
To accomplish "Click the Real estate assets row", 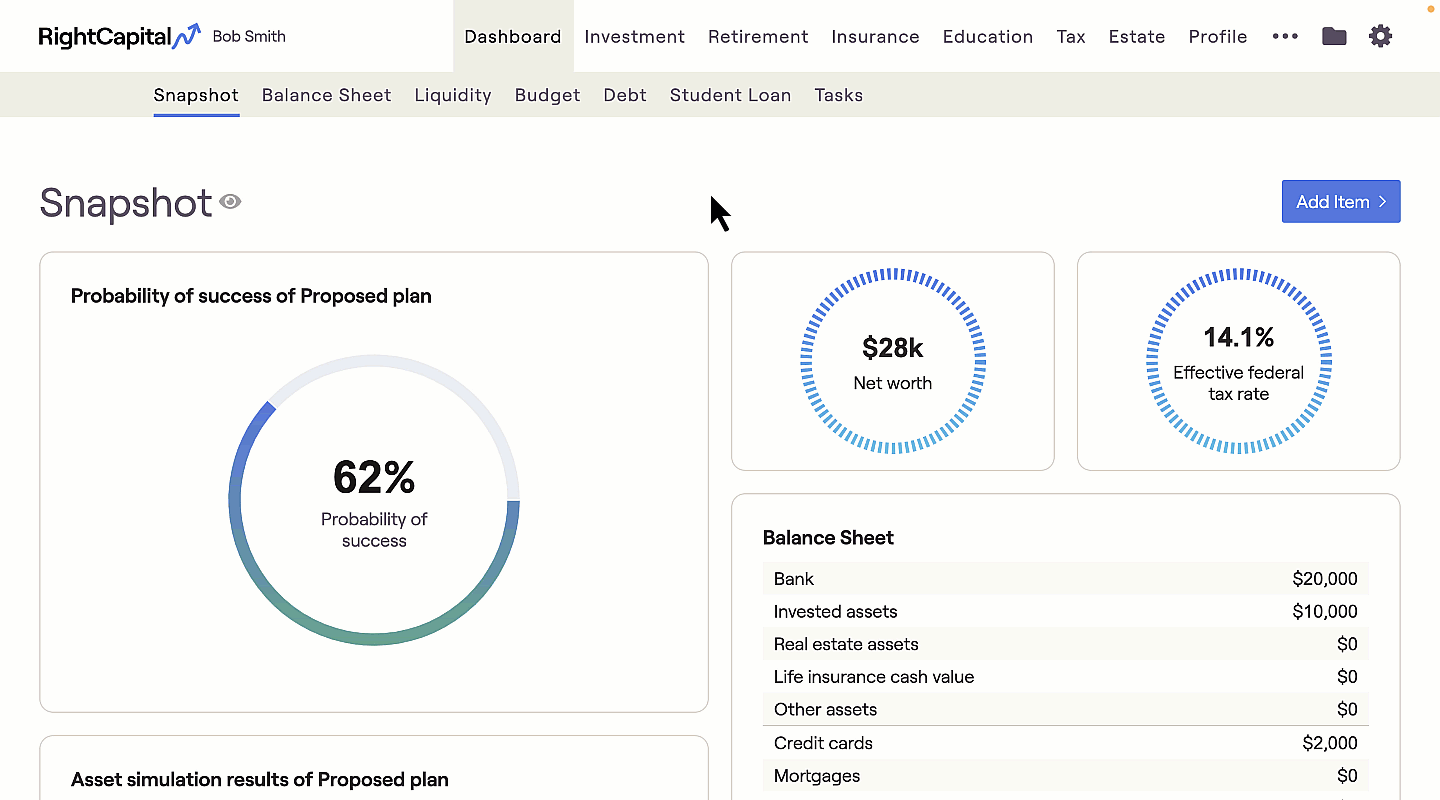I will (x=1066, y=644).
